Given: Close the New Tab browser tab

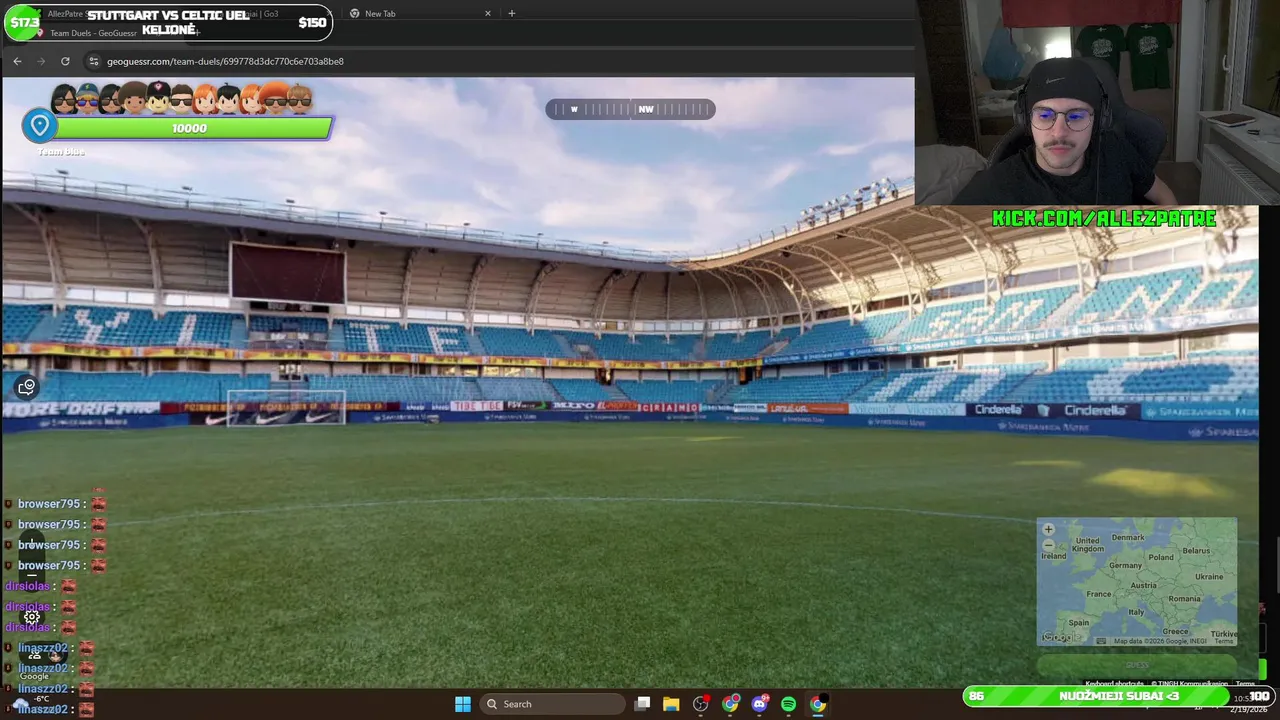Looking at the screenshot, I should click(x=488, y=13).
